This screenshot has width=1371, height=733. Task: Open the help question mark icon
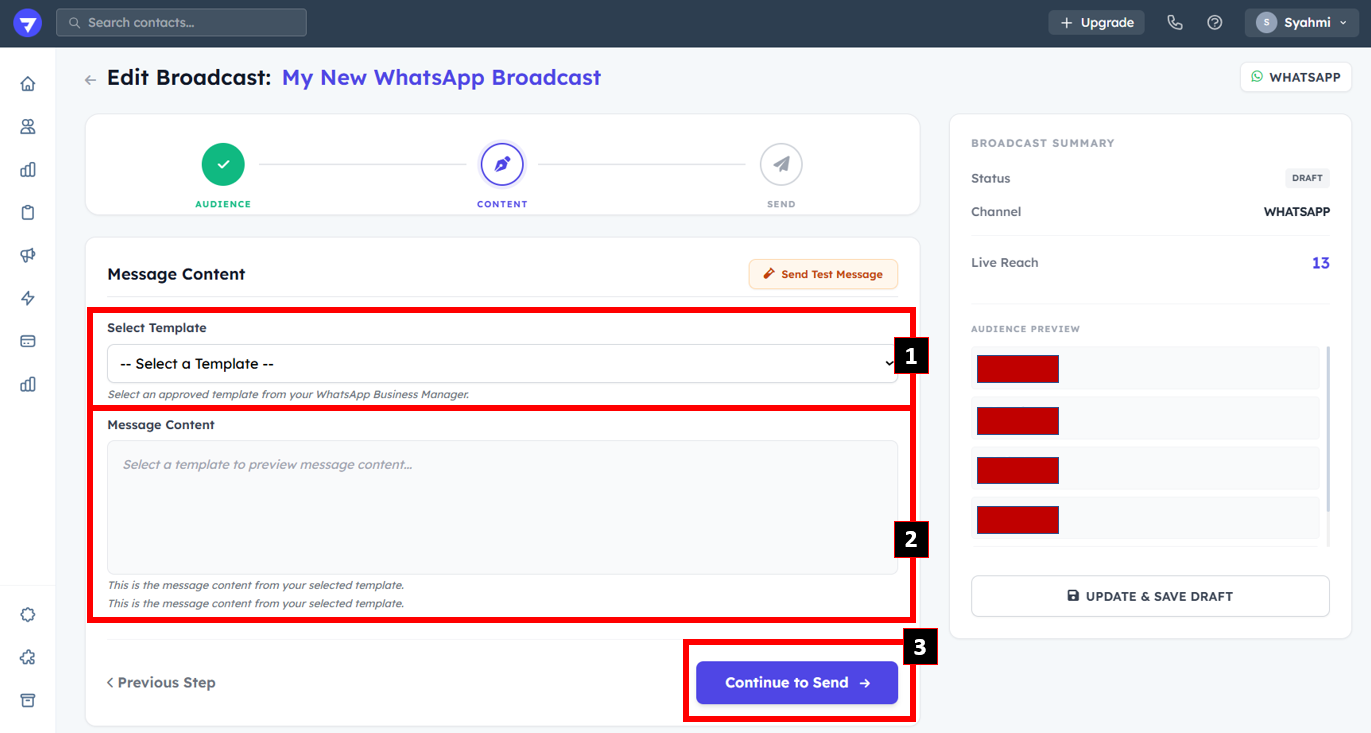[x=1215, y=23]
